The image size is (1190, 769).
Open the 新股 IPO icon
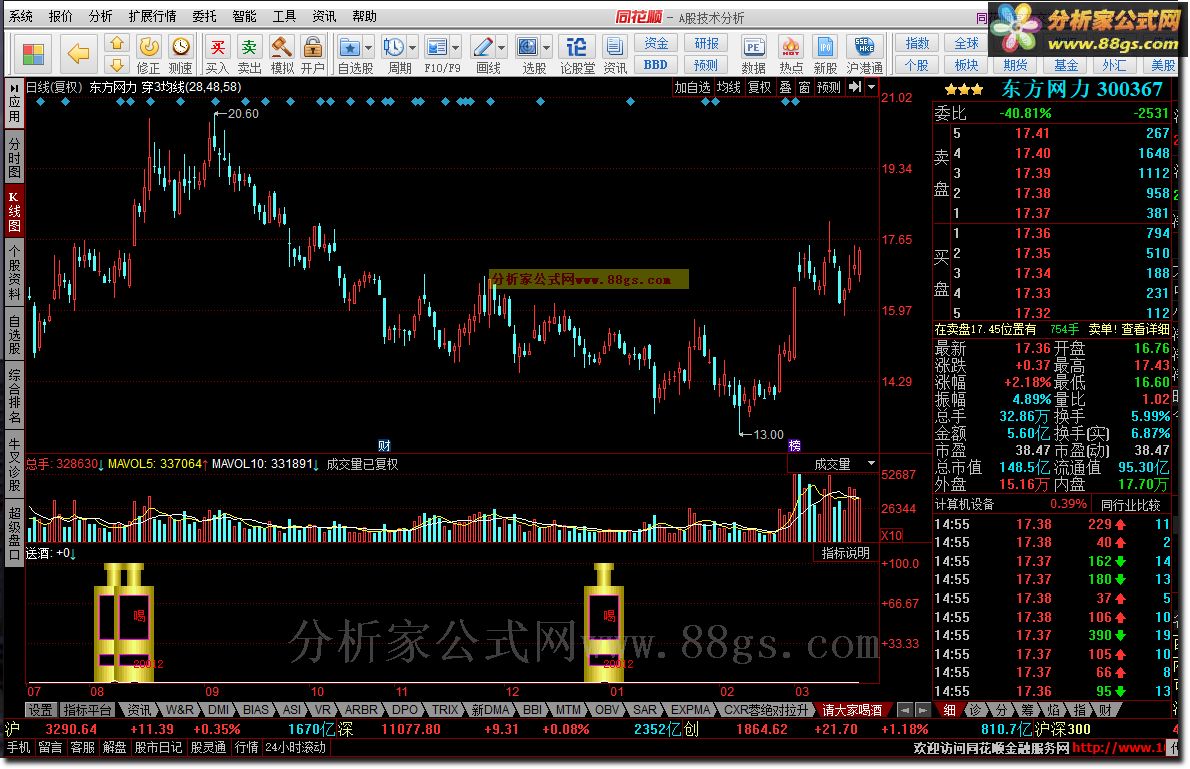click(825, 55)
